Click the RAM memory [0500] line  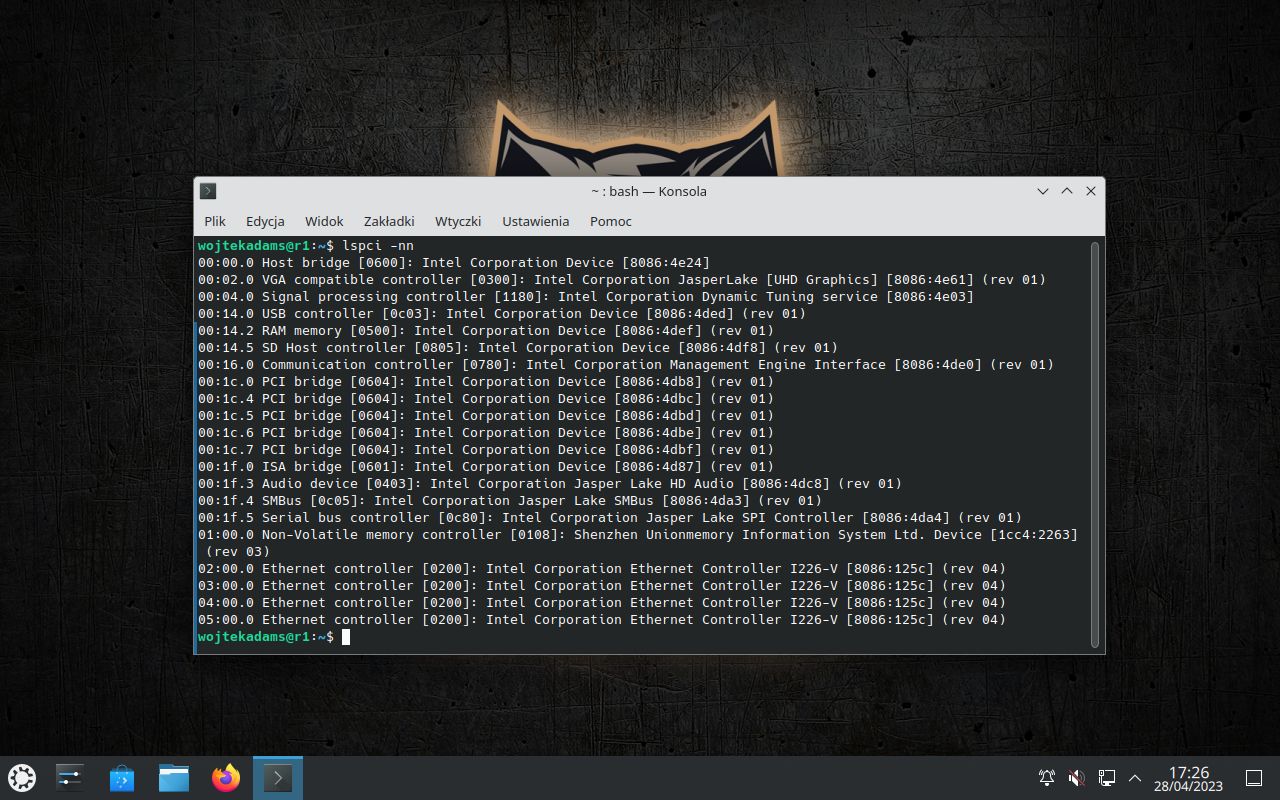[486, 330]
